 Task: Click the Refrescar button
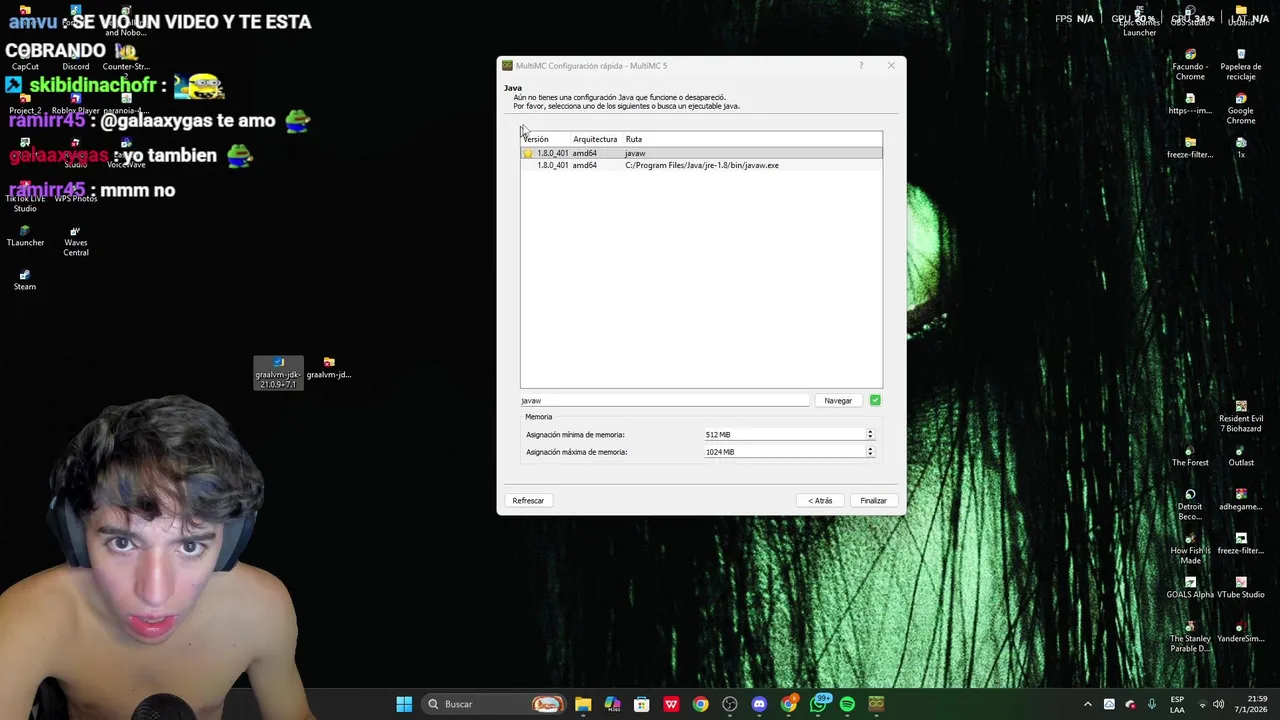coord(528,500)
